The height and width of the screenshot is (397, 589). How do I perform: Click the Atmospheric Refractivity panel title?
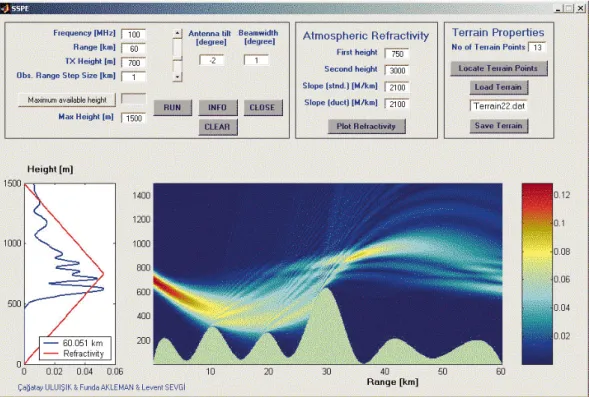pos(366,36)
